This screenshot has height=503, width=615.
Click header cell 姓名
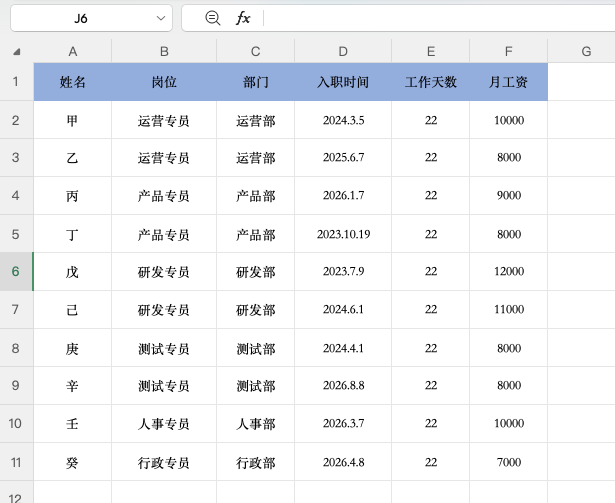click(73, 82)
